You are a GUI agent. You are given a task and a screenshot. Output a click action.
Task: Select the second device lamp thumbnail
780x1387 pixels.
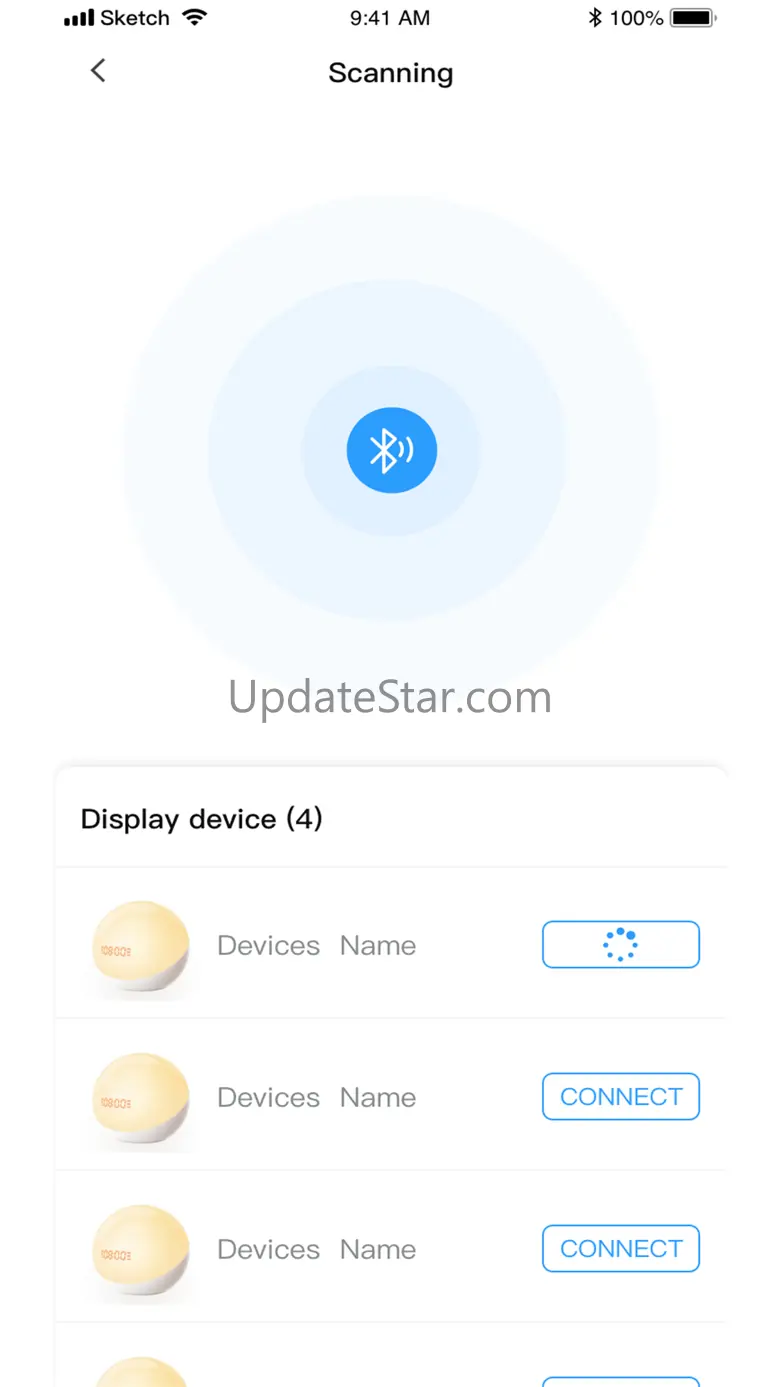coord(139,1098)
